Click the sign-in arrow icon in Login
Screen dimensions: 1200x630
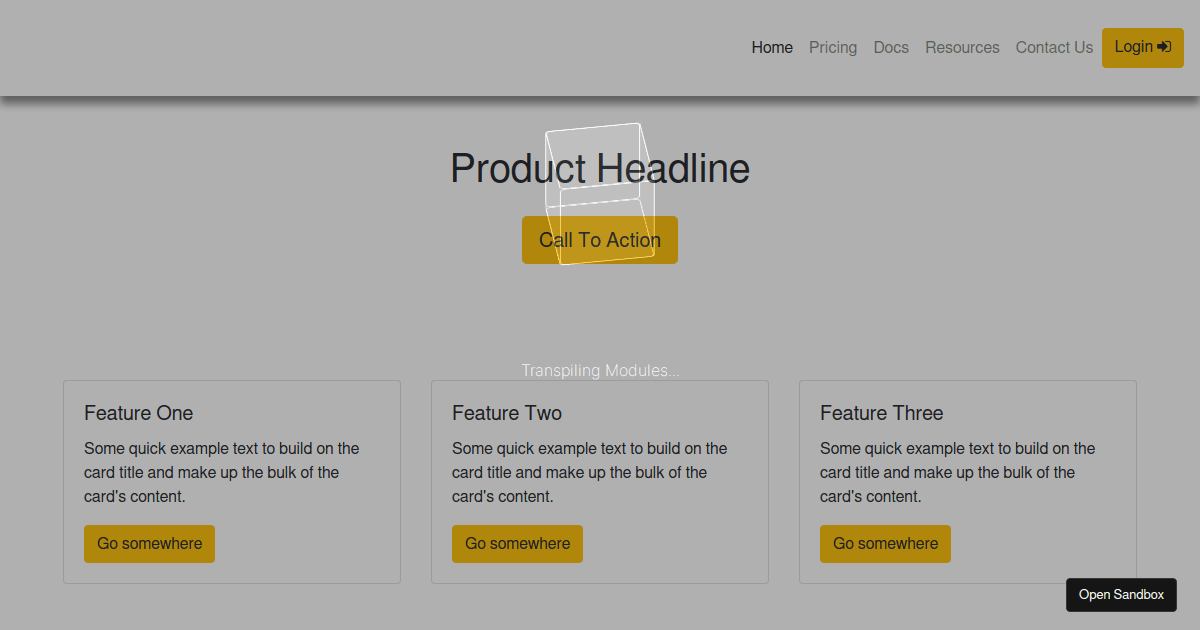pyautogui.click(x=1163, y=47)
